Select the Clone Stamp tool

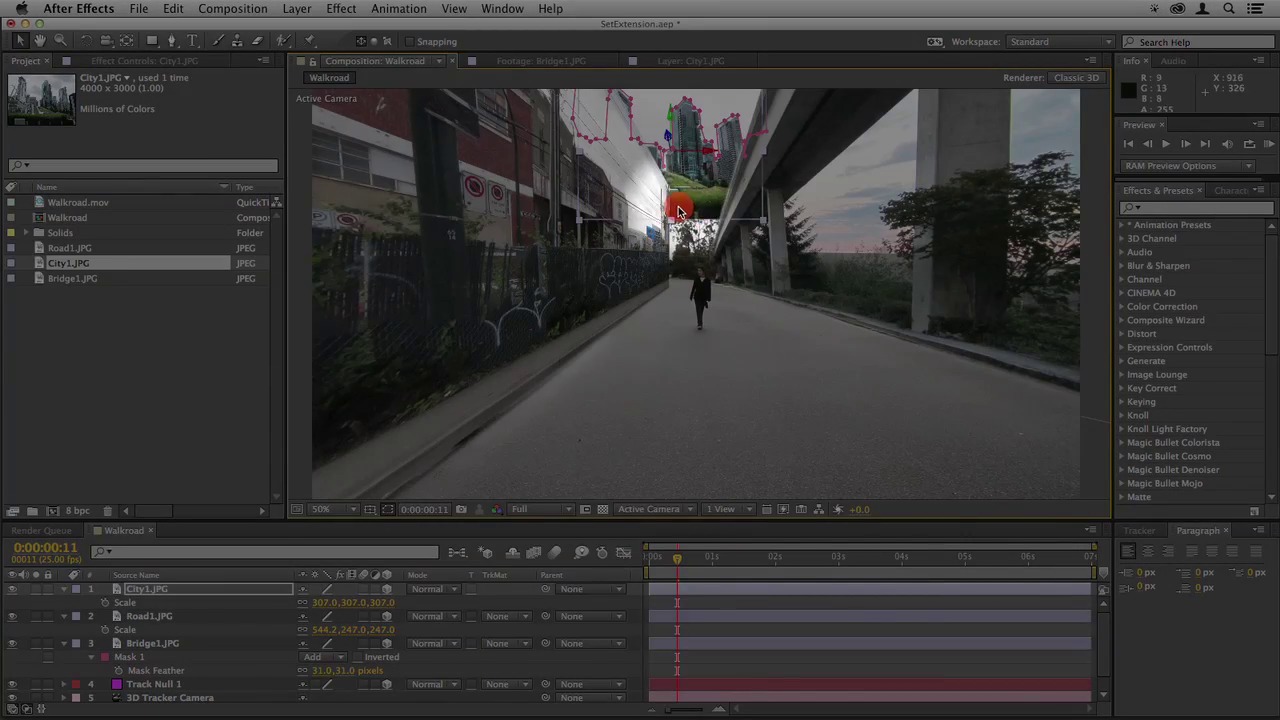(x=237, y=41)
